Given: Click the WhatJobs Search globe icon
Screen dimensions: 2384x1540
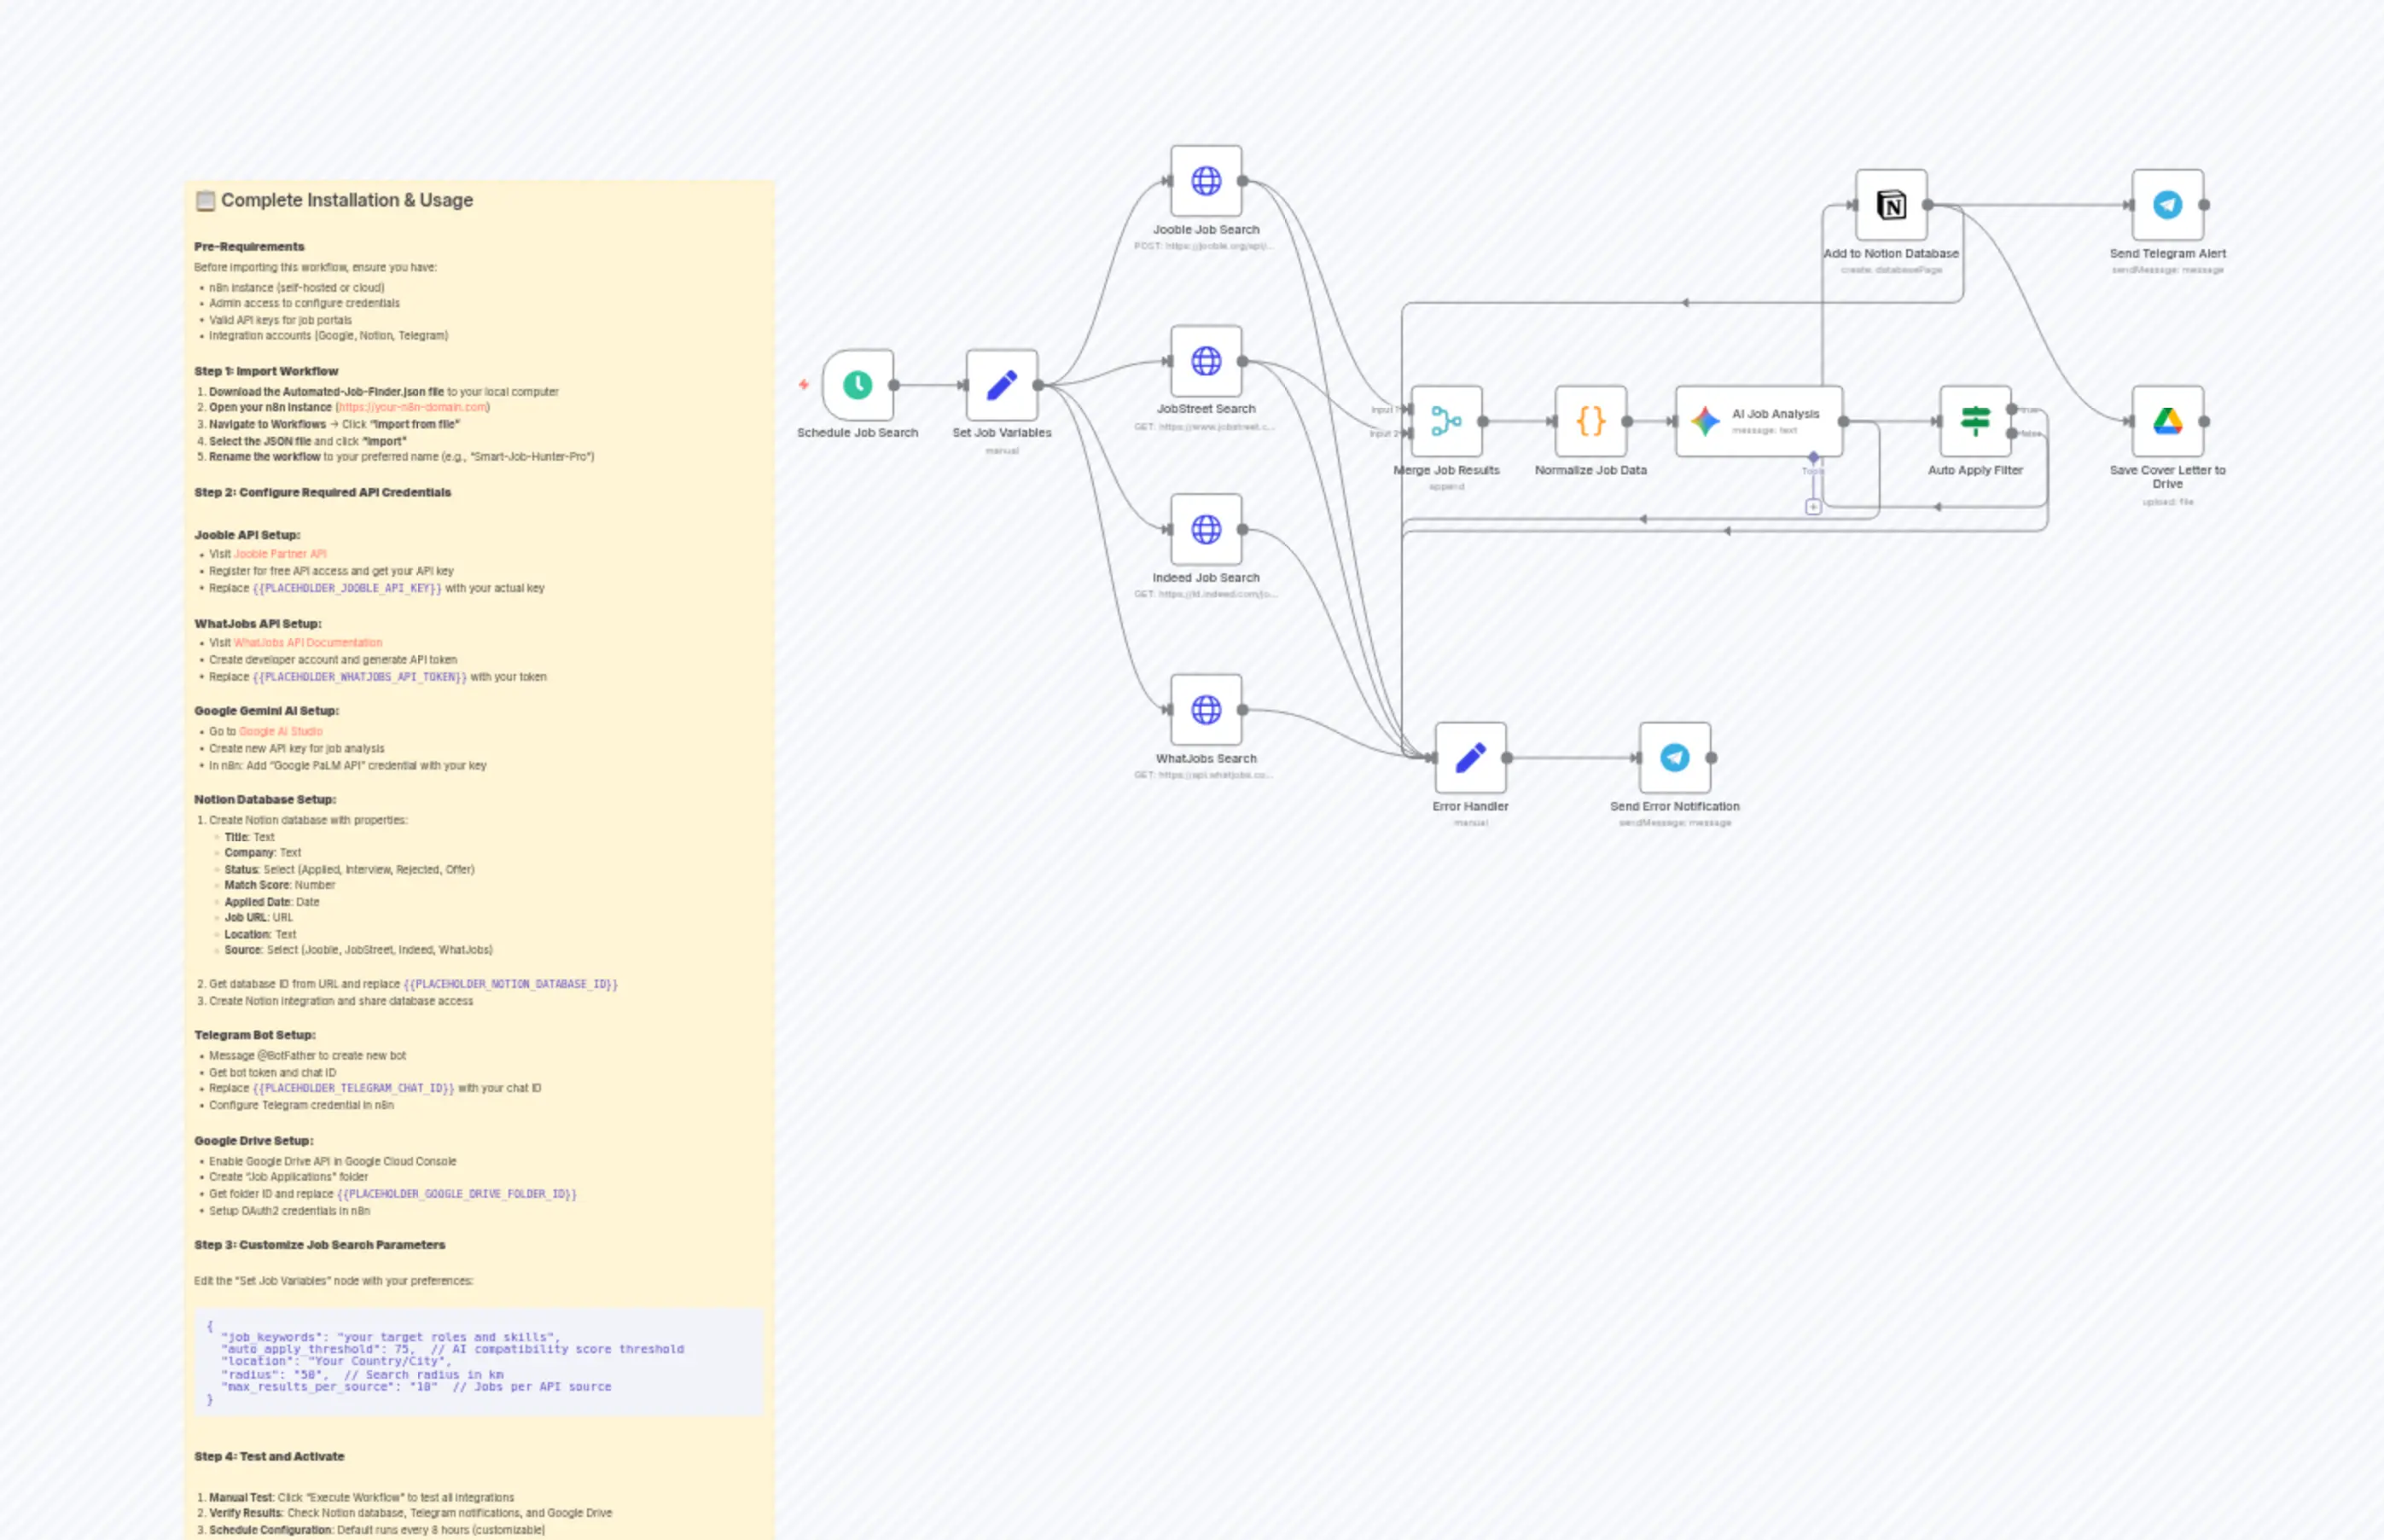Looking at the screenshot, I should (x=1207, y=710).
